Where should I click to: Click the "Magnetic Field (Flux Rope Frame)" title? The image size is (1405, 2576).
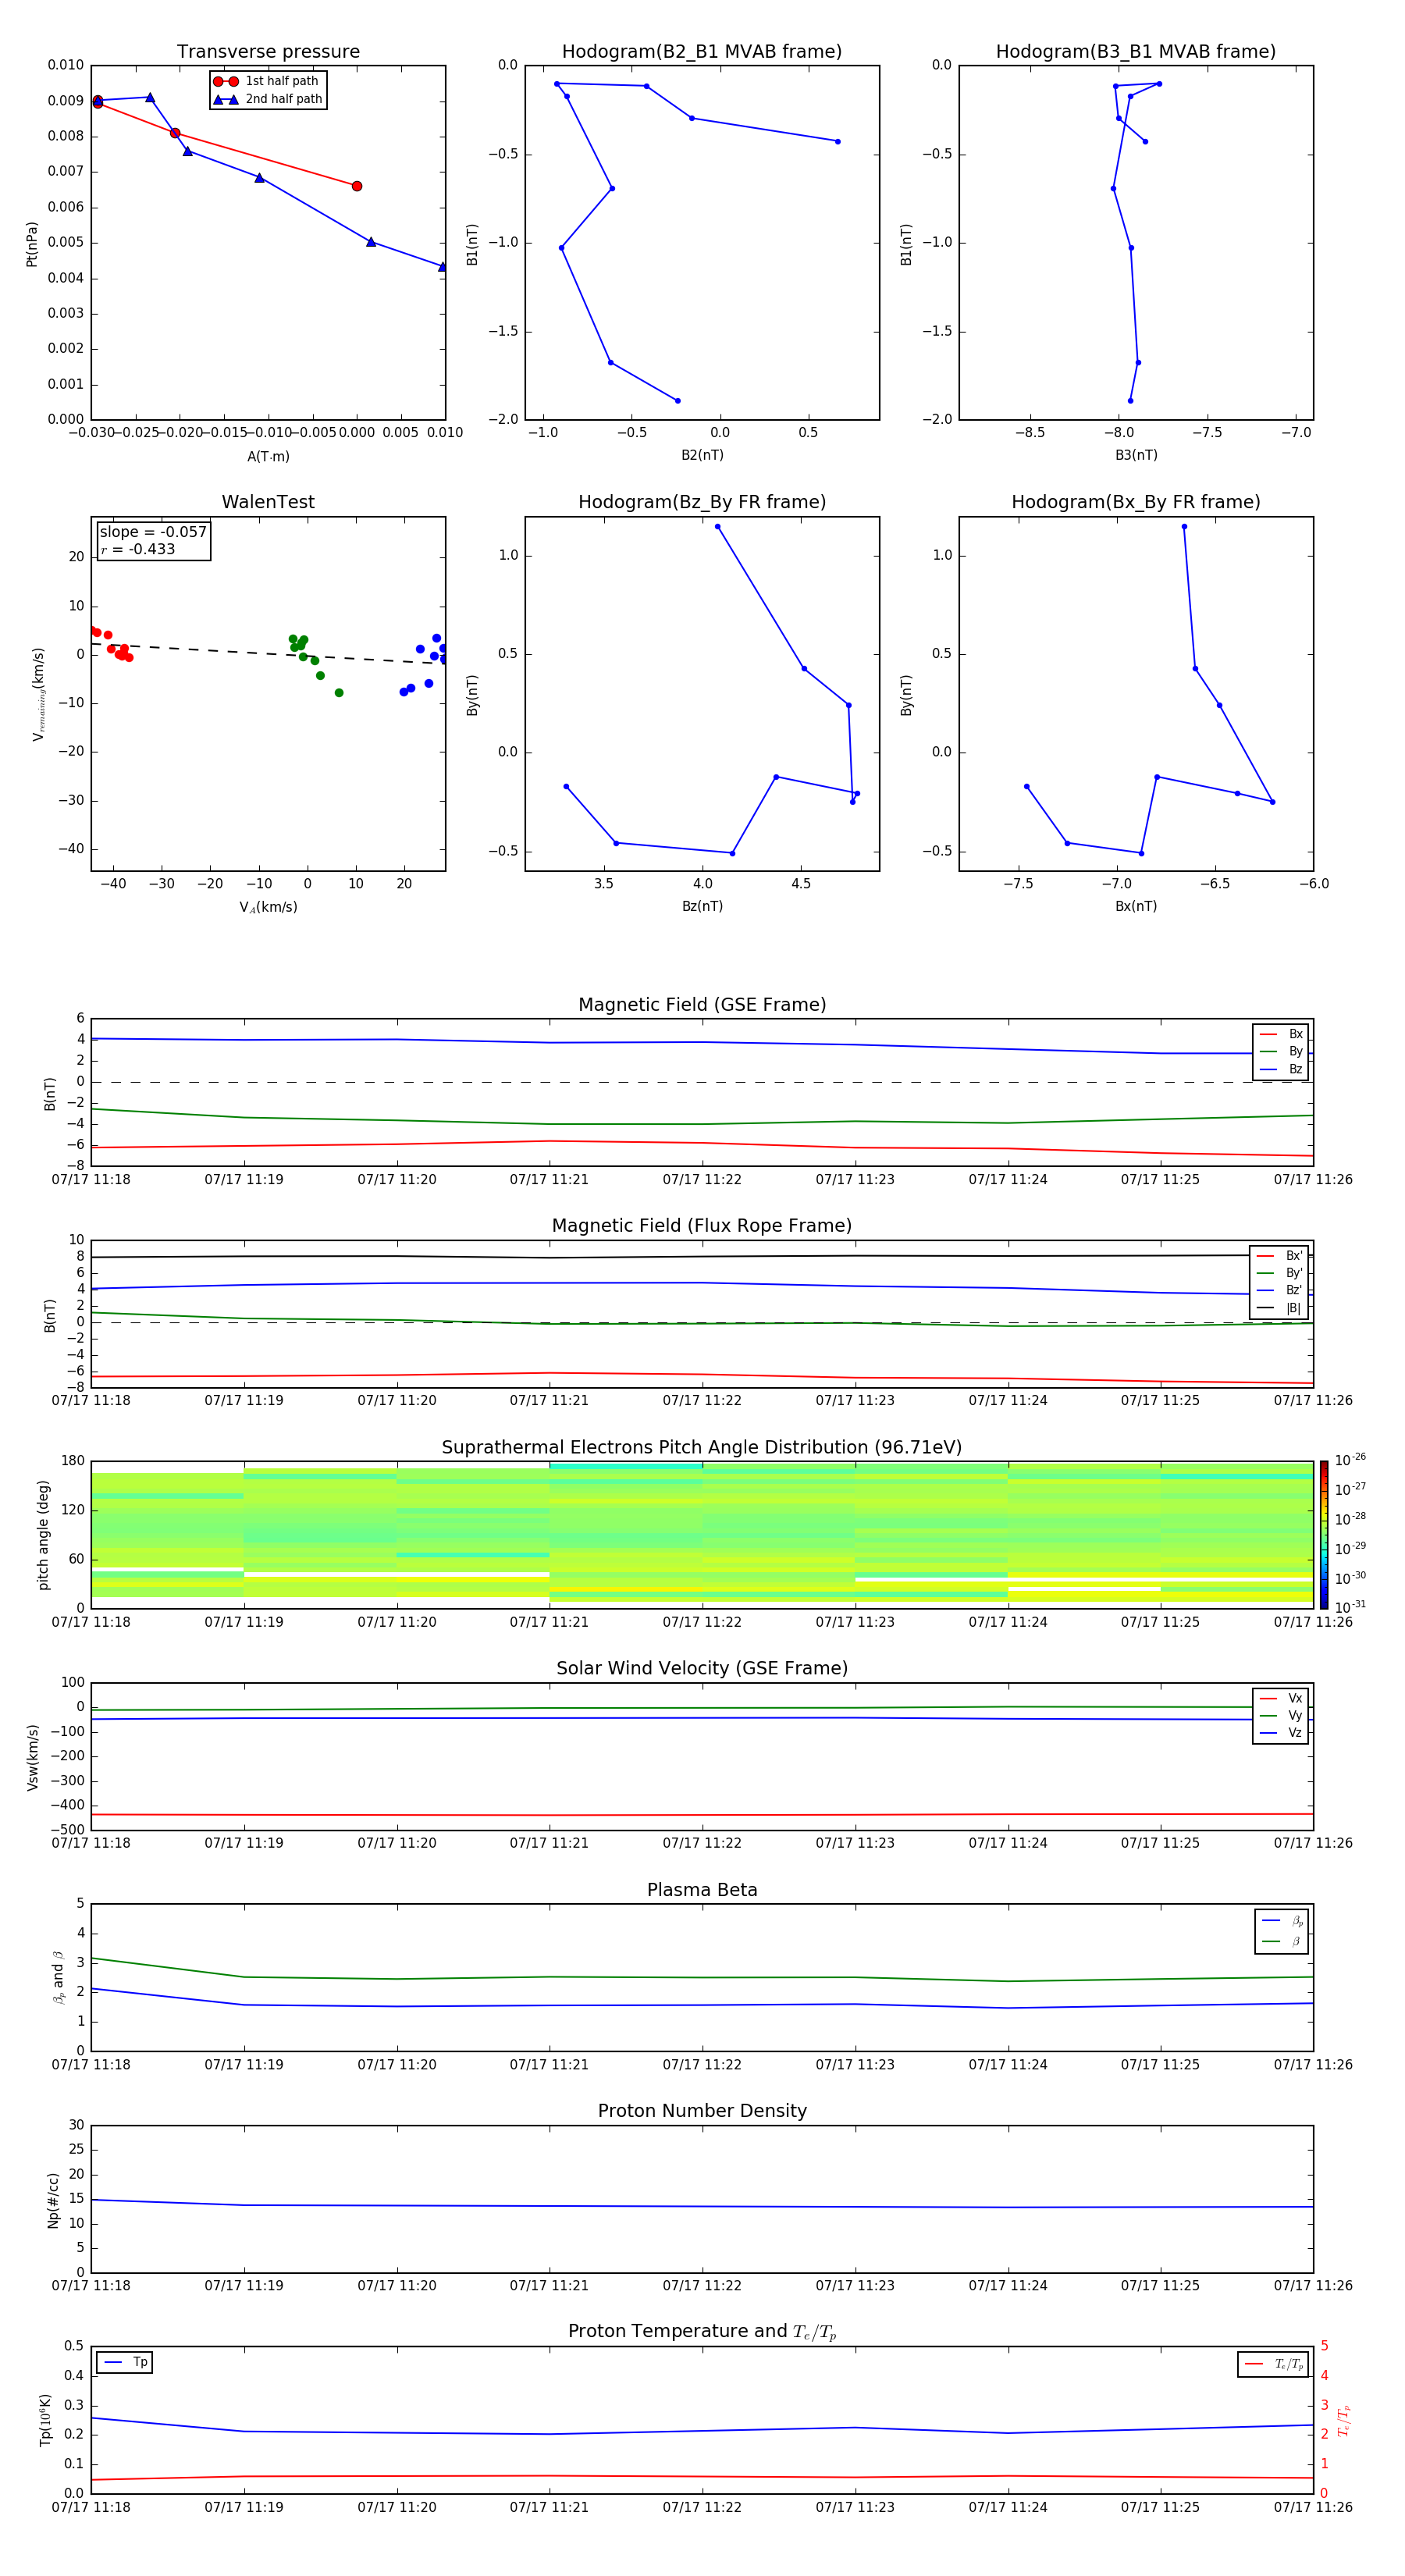tap(702, 1226)
